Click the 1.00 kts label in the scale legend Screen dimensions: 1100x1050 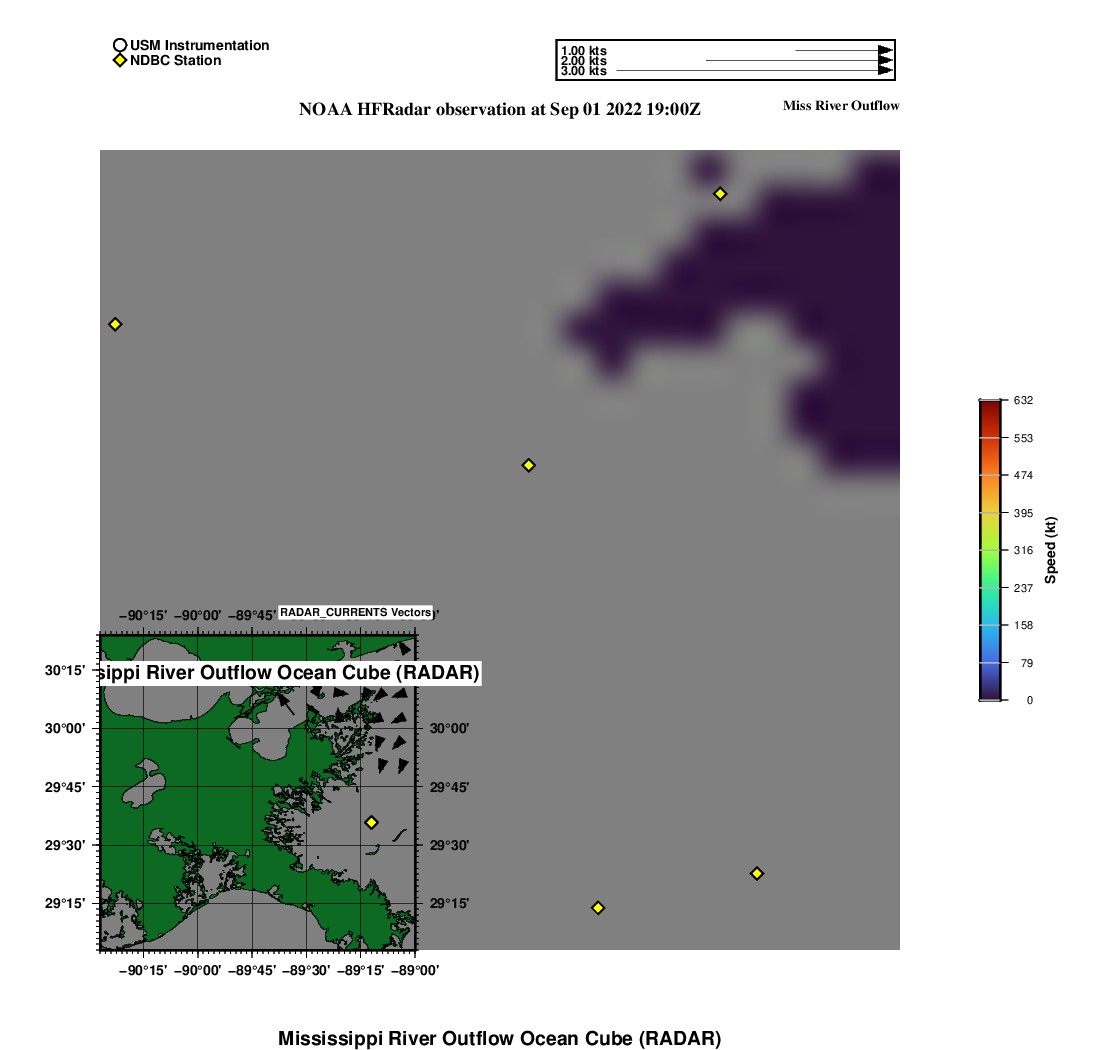click(584, 51)
